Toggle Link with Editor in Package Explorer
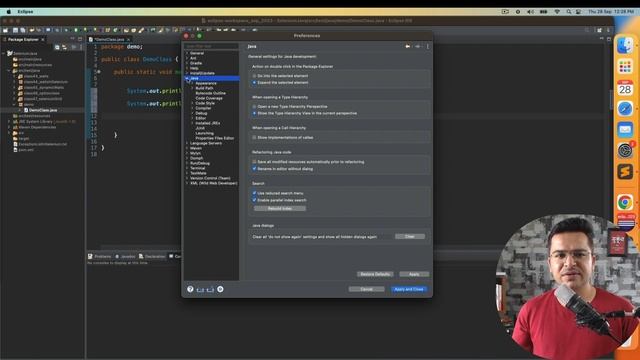 64,47
